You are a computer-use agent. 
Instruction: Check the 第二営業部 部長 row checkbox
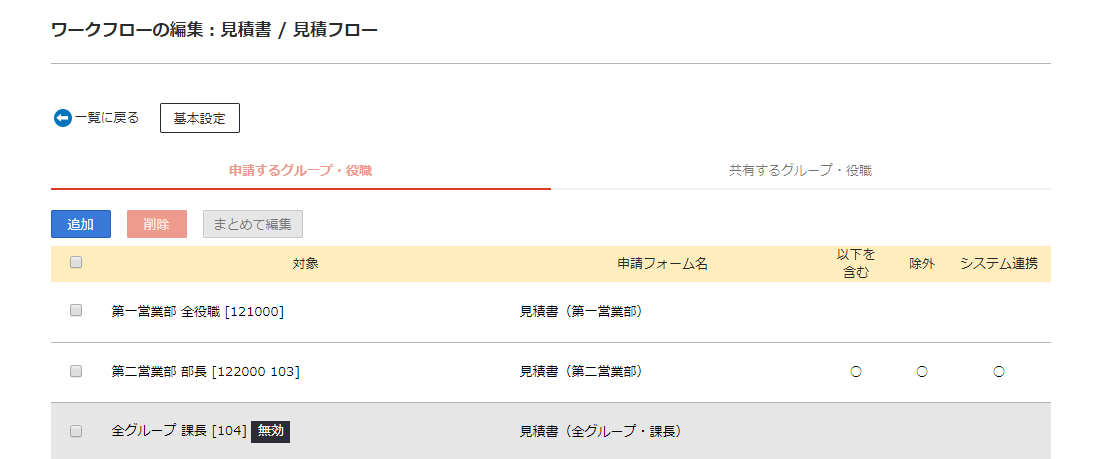76,371
